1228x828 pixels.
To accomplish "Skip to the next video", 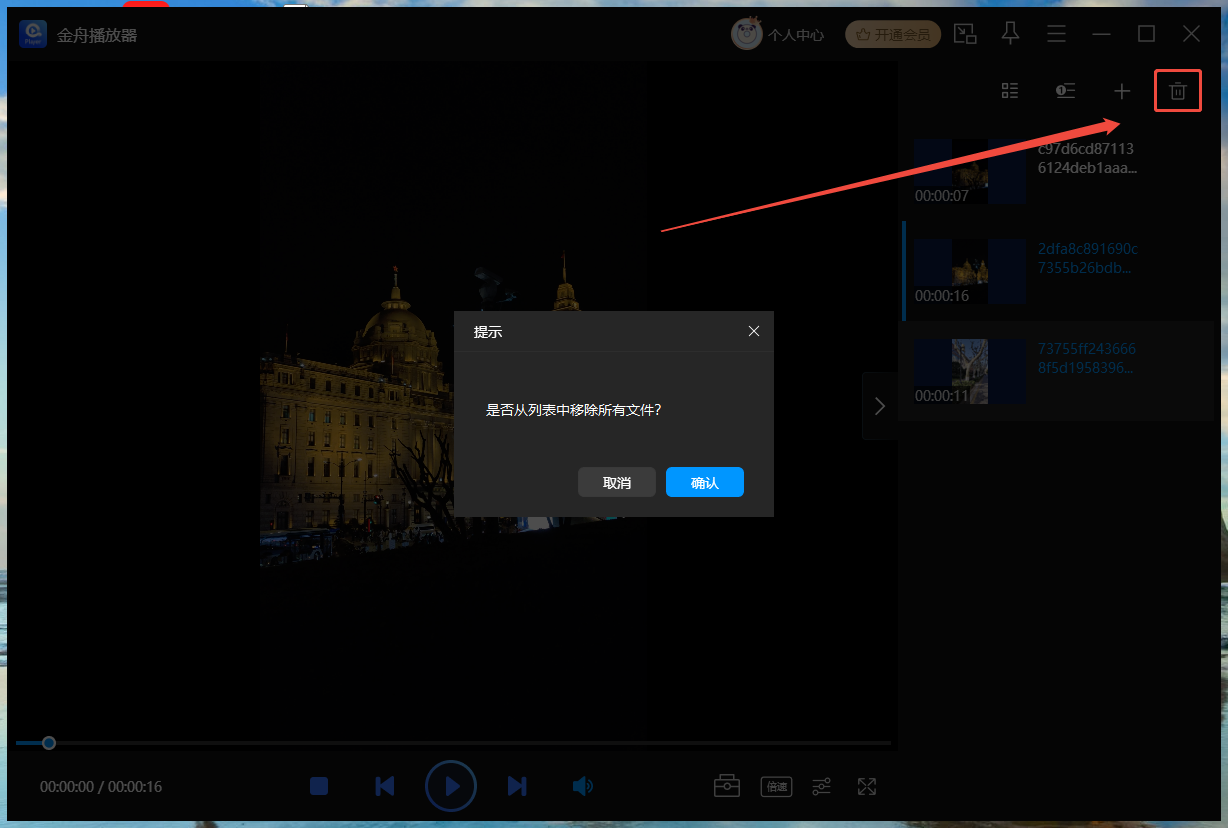I will tap(517, 786).
